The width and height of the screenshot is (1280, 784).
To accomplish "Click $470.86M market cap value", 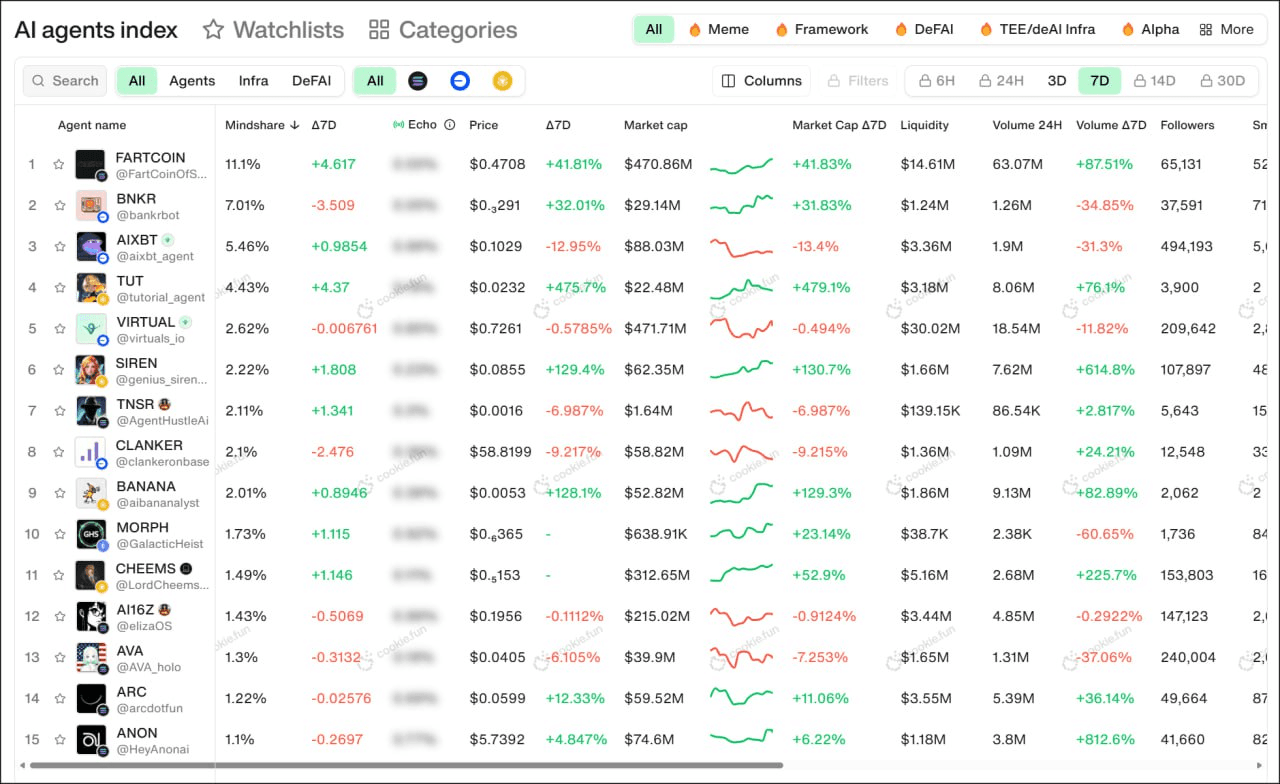I will click(x=658, y=164).
